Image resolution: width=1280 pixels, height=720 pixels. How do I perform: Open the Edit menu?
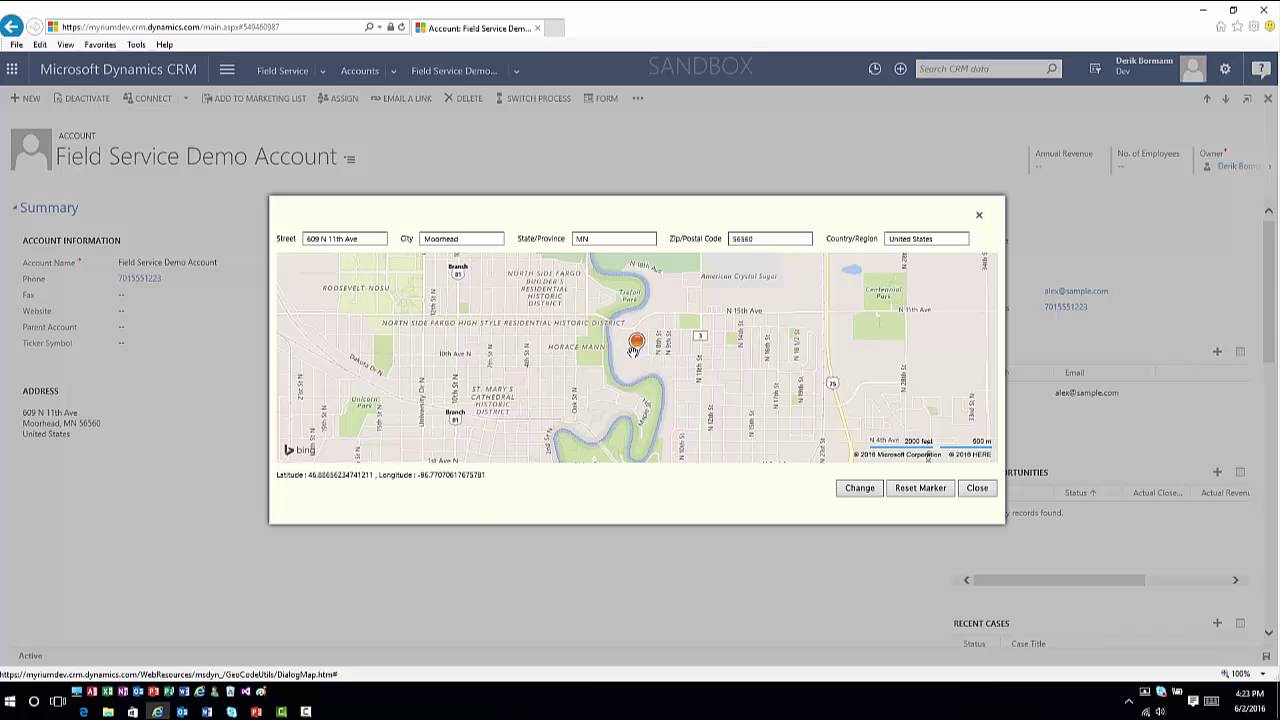(x=40, y=45)
